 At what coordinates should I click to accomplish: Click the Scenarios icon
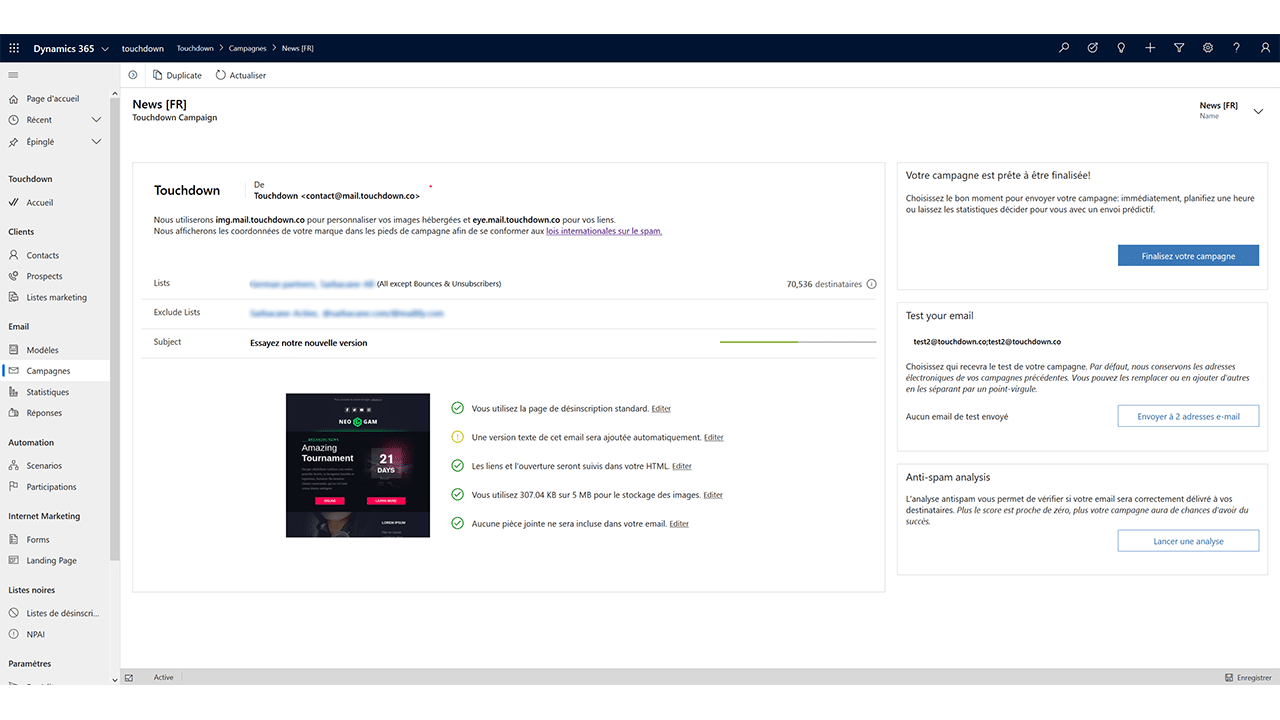pos(14,466)
